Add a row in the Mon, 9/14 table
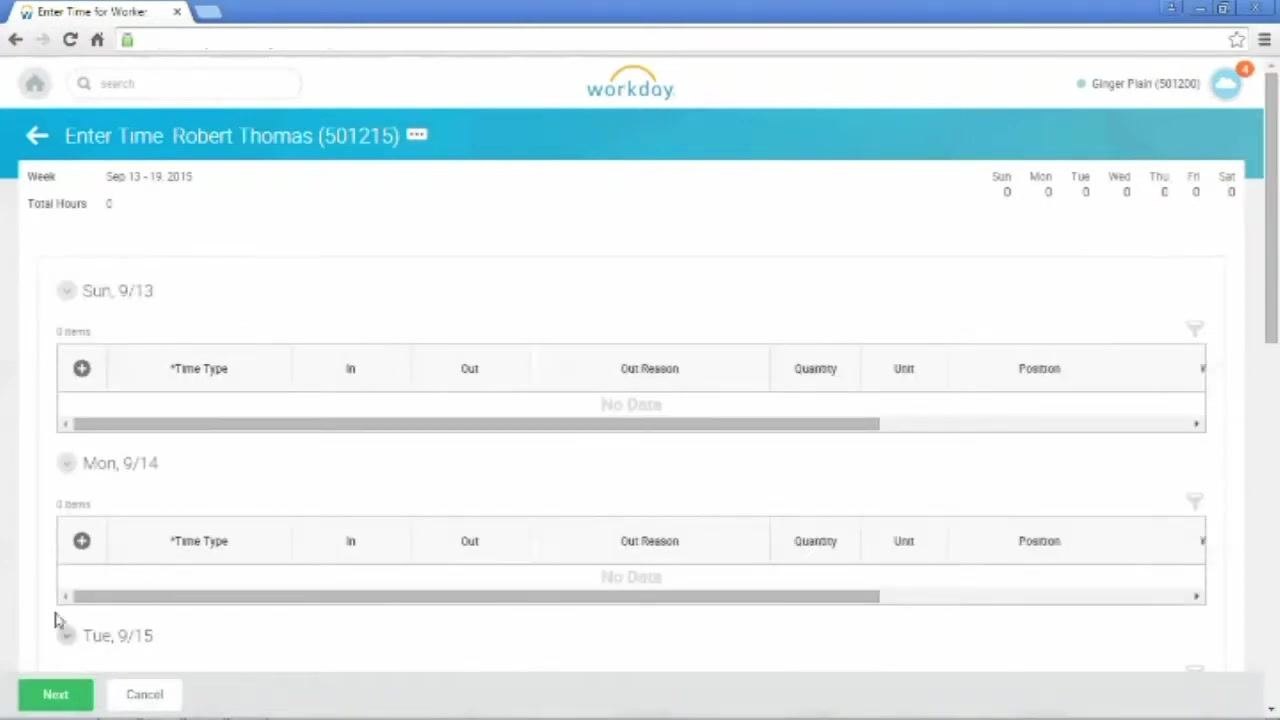 [x=82, y=541]
